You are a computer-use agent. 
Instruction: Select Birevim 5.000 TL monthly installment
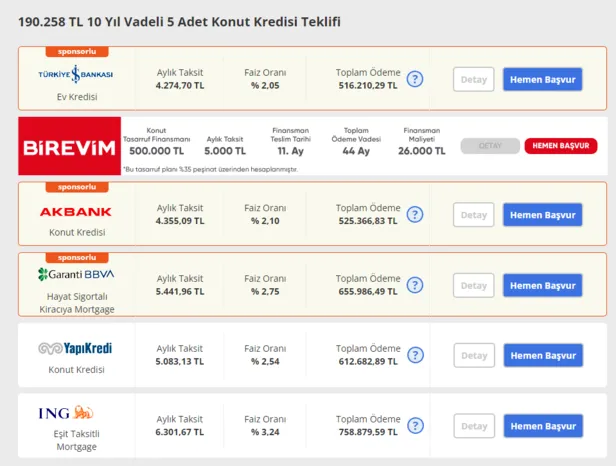[225, 151]
